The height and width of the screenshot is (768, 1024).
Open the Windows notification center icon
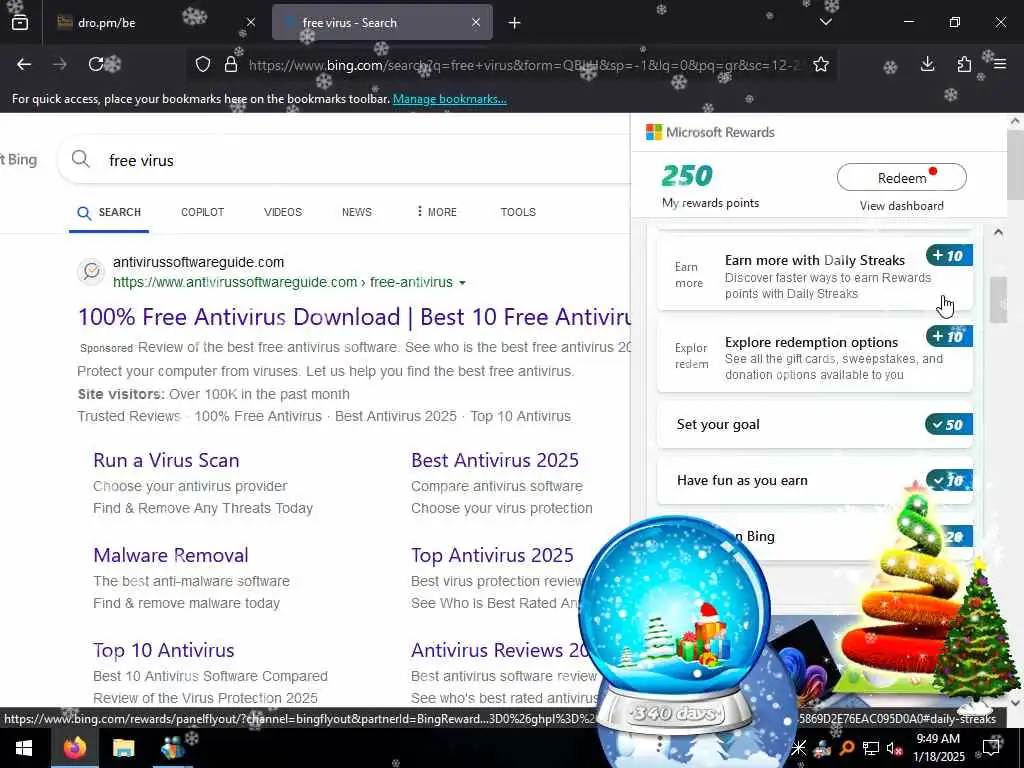tap(991, 748)
